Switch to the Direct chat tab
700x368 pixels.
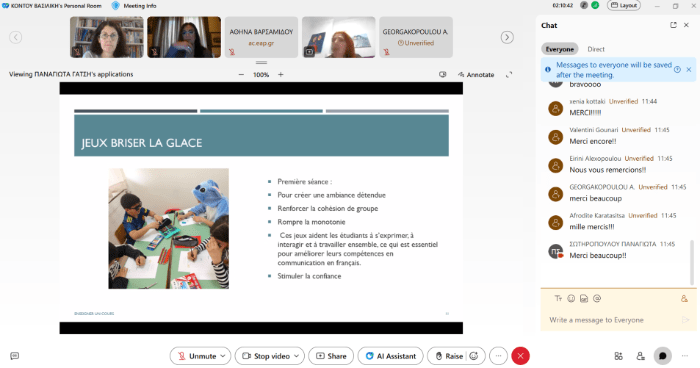[x=596, y=49]
